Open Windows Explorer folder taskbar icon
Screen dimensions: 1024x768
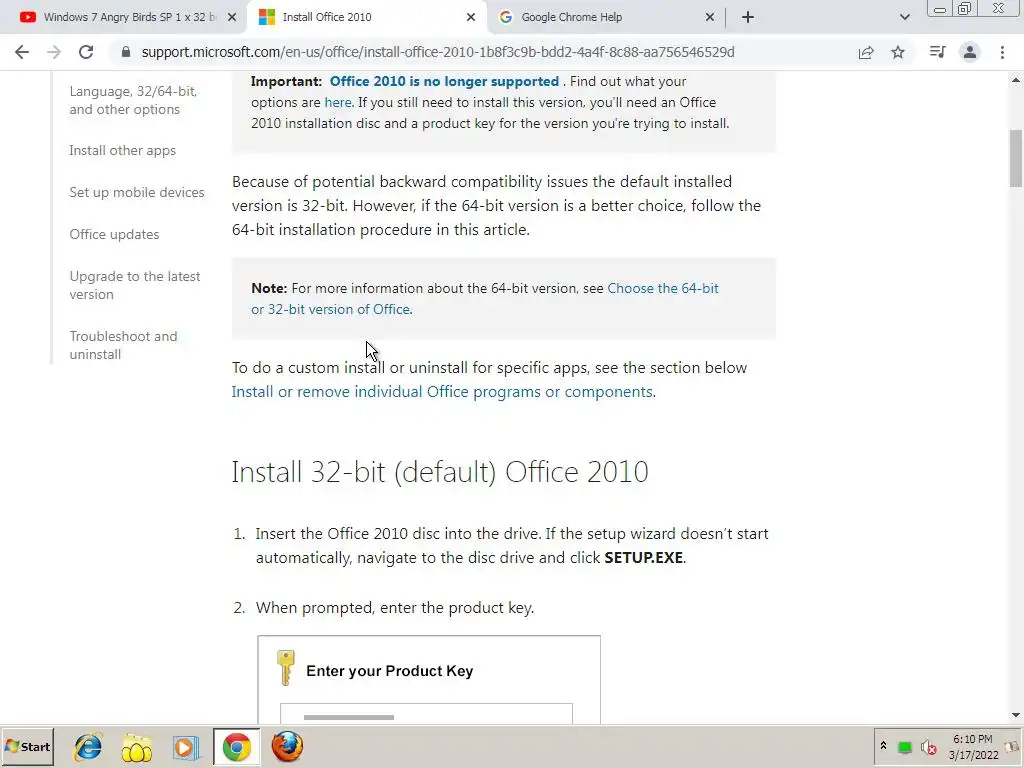[x=136, y=747]
